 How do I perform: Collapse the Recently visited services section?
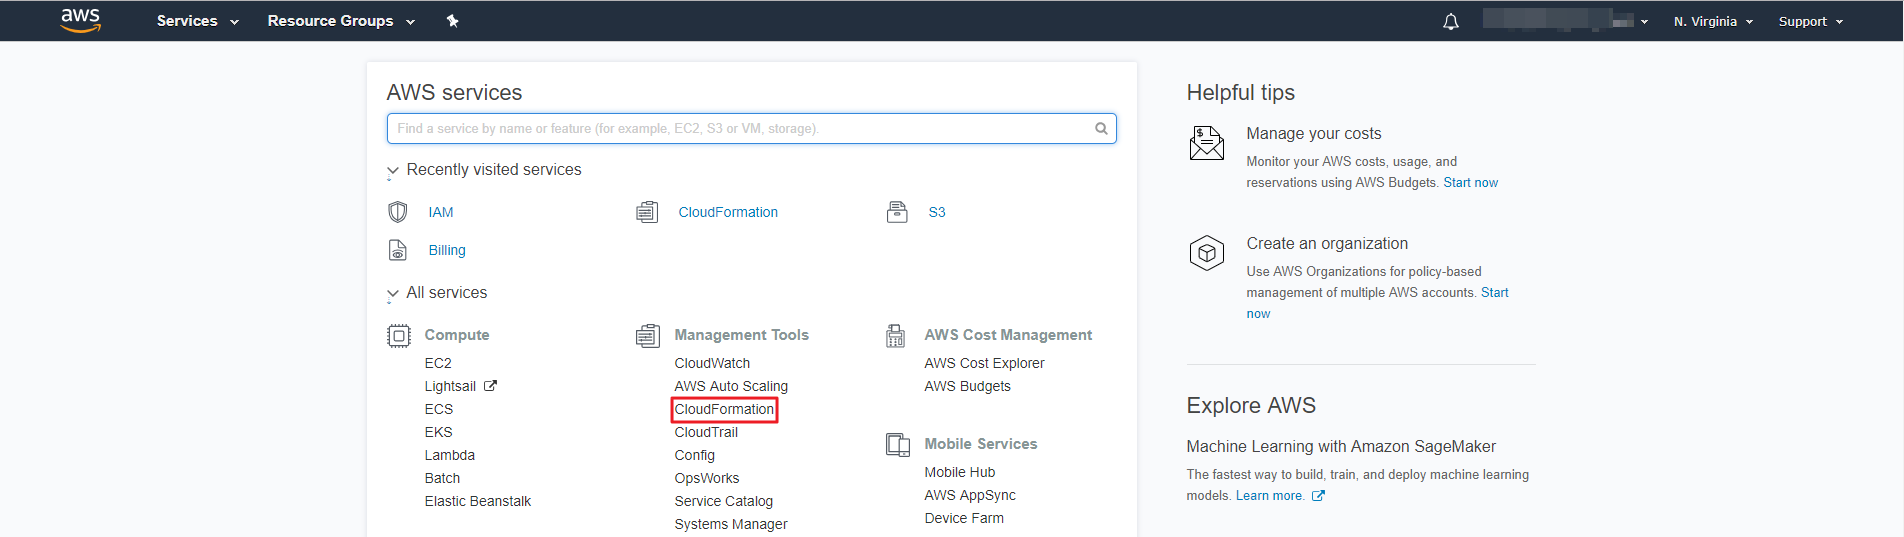click(x=393, y=171)
